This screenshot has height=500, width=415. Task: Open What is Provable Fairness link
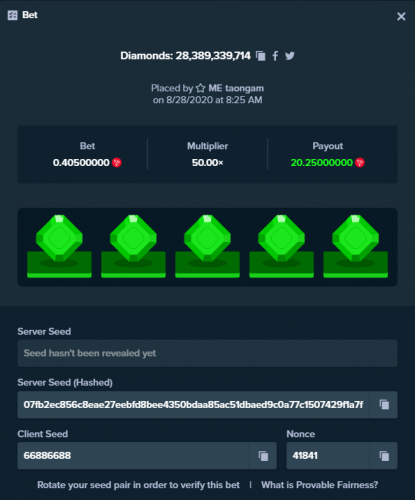pos(320,485)
